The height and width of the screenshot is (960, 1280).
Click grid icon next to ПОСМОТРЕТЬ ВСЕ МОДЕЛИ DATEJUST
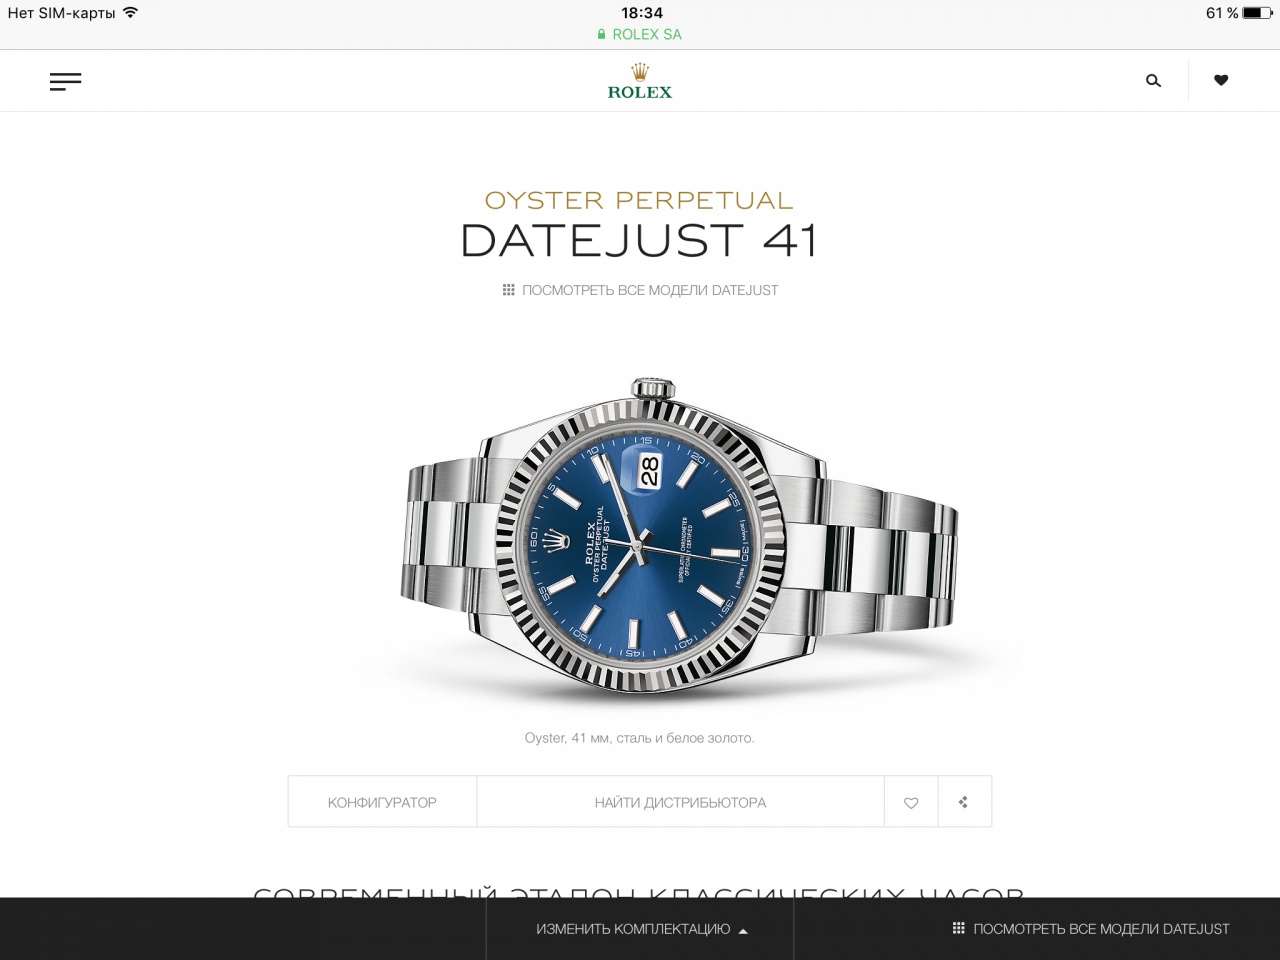tap(508, 290)
